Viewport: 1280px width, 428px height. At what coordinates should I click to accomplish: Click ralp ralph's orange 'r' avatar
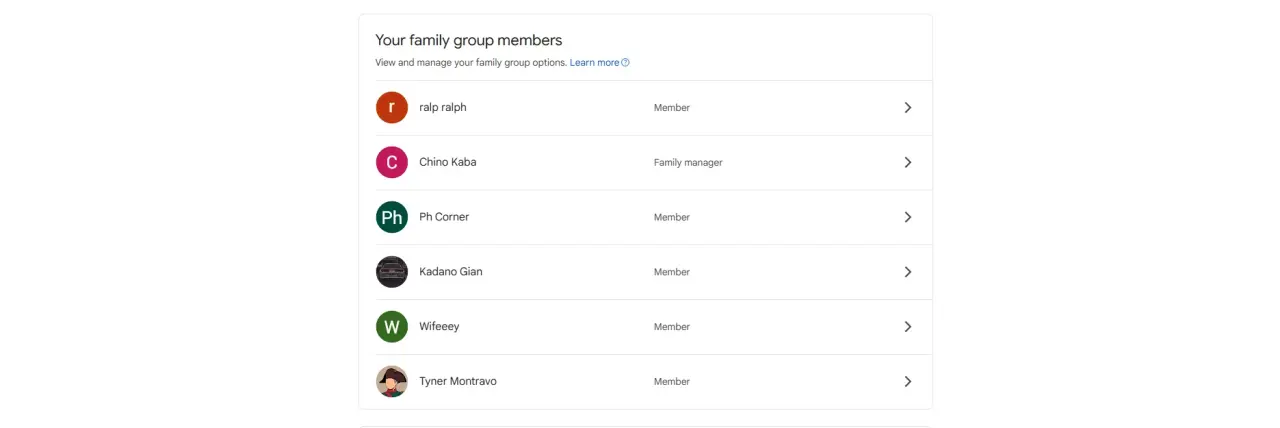coord(392,107)
